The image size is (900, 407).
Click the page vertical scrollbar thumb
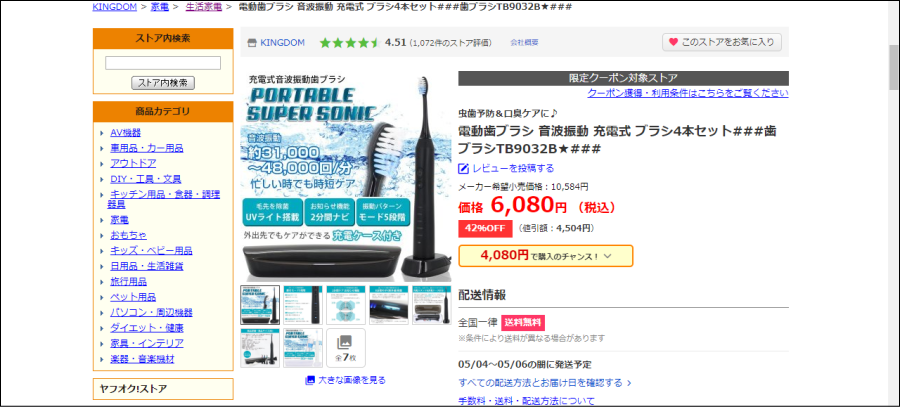tap(894, 67)
